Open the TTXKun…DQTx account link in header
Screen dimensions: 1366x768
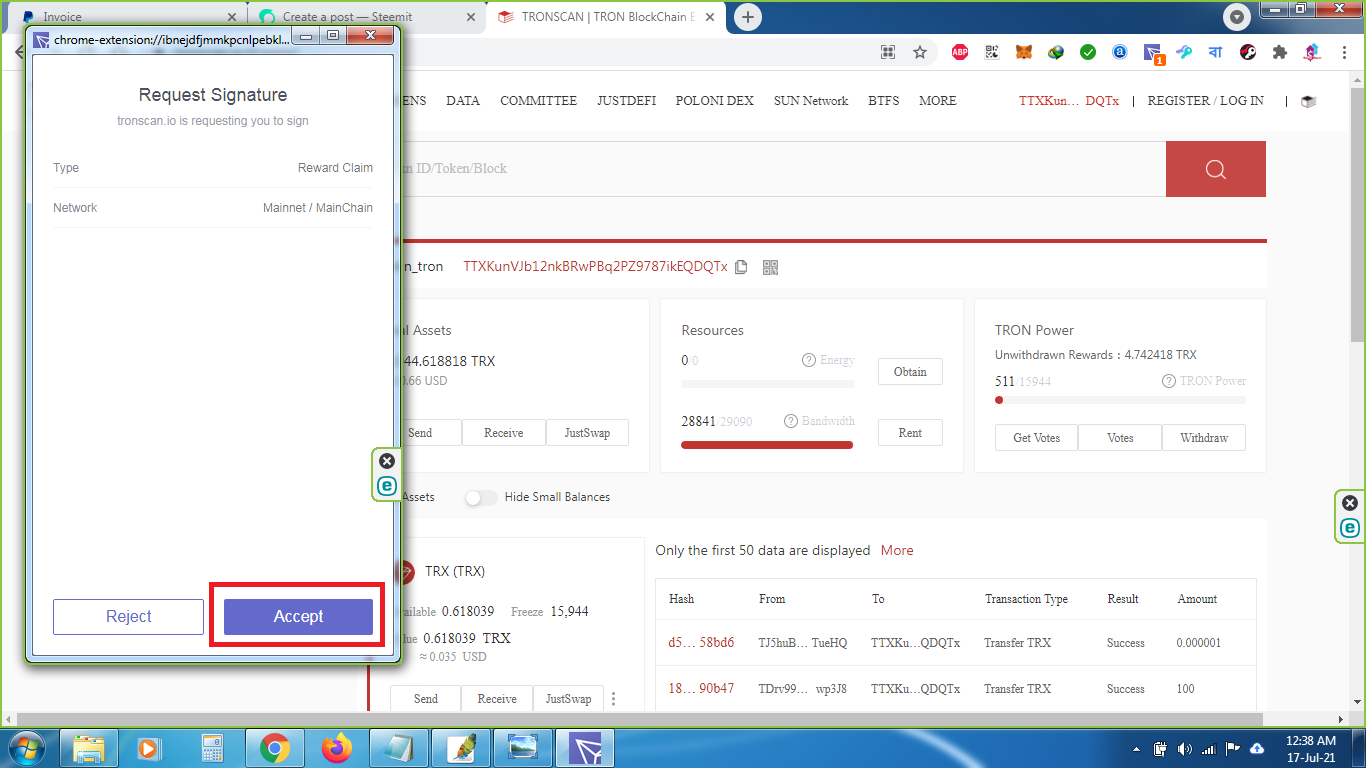click(x=1069, y=101)
